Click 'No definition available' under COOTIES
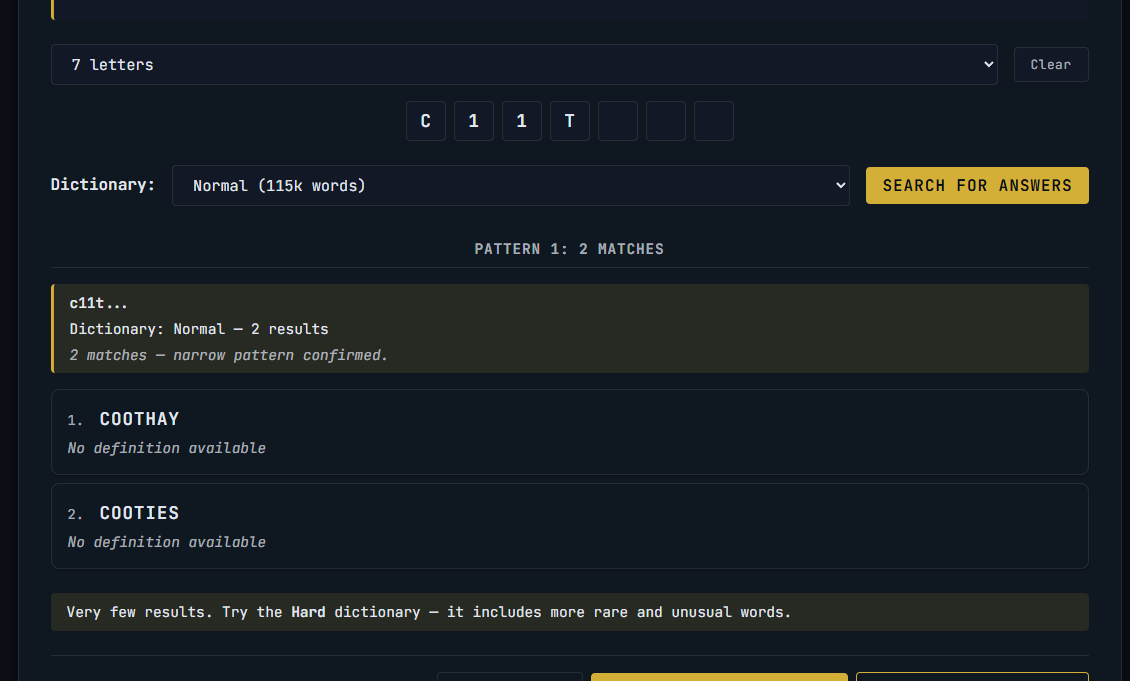Viewport: 1130px width, 681px height. [x=166, y=542]
